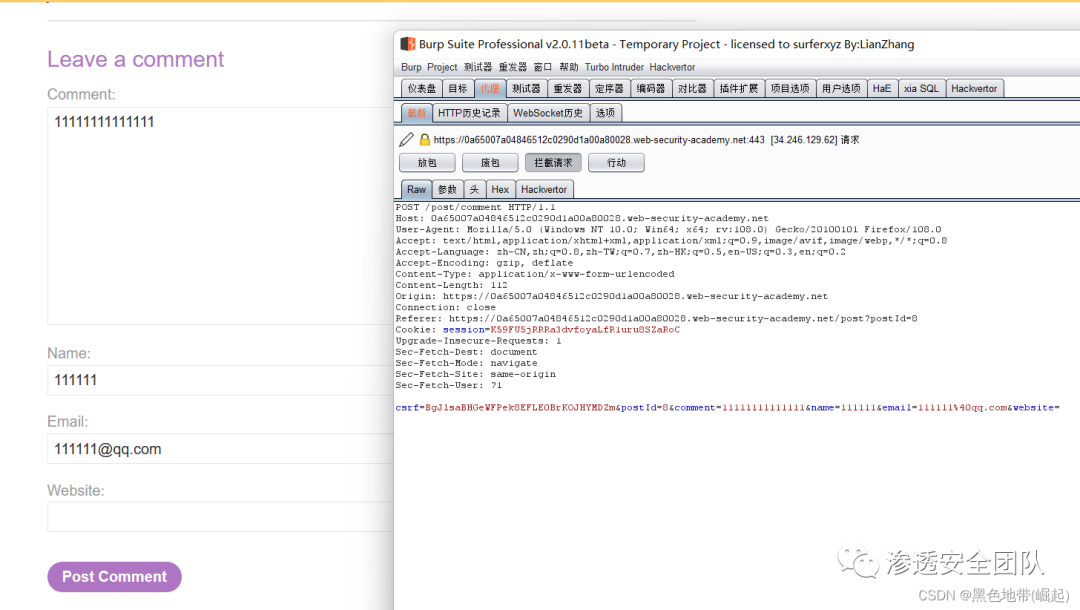Image resolution: width=1080 pixels, height=610 pixels.
Task: Click the Host header line in request
Action: click(582, 218)
